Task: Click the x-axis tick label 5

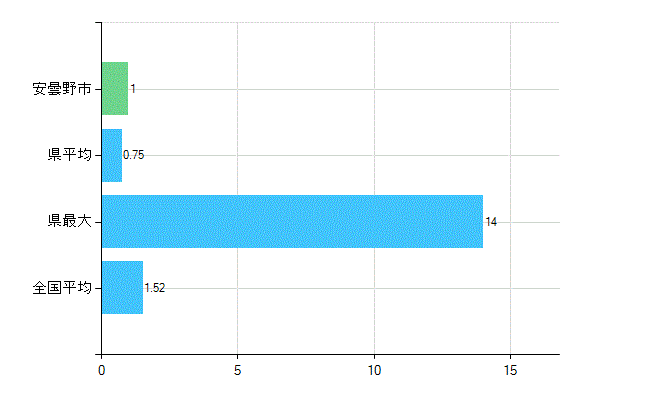Action: tap(237, 370)
